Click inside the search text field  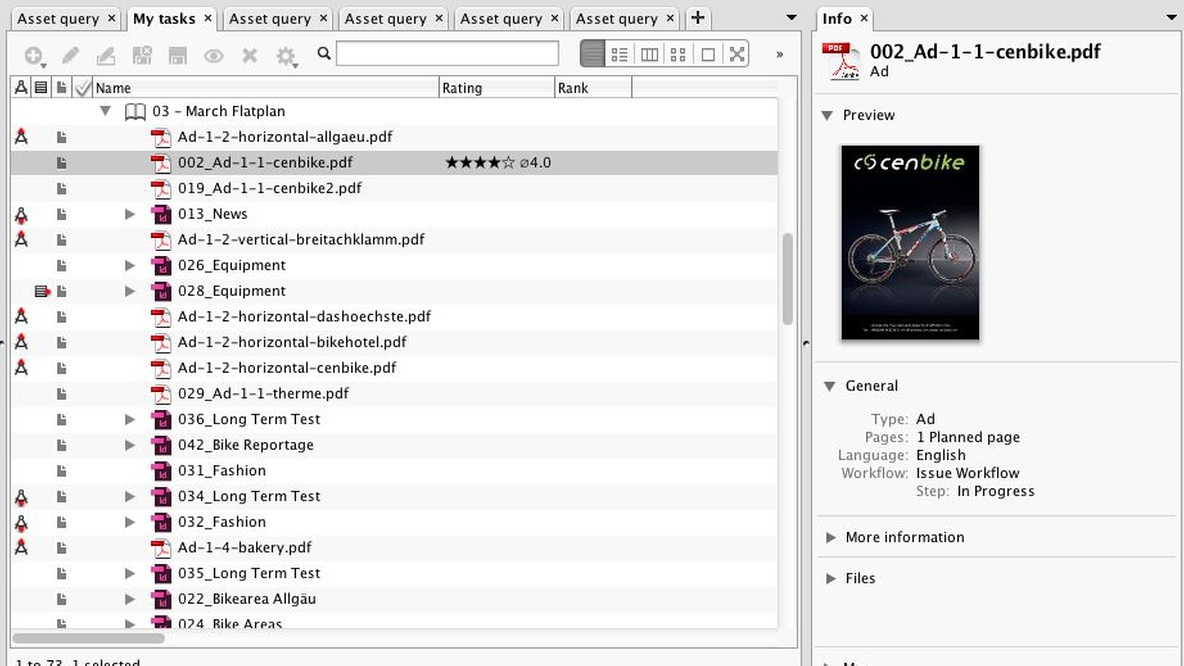click(448, 54)
